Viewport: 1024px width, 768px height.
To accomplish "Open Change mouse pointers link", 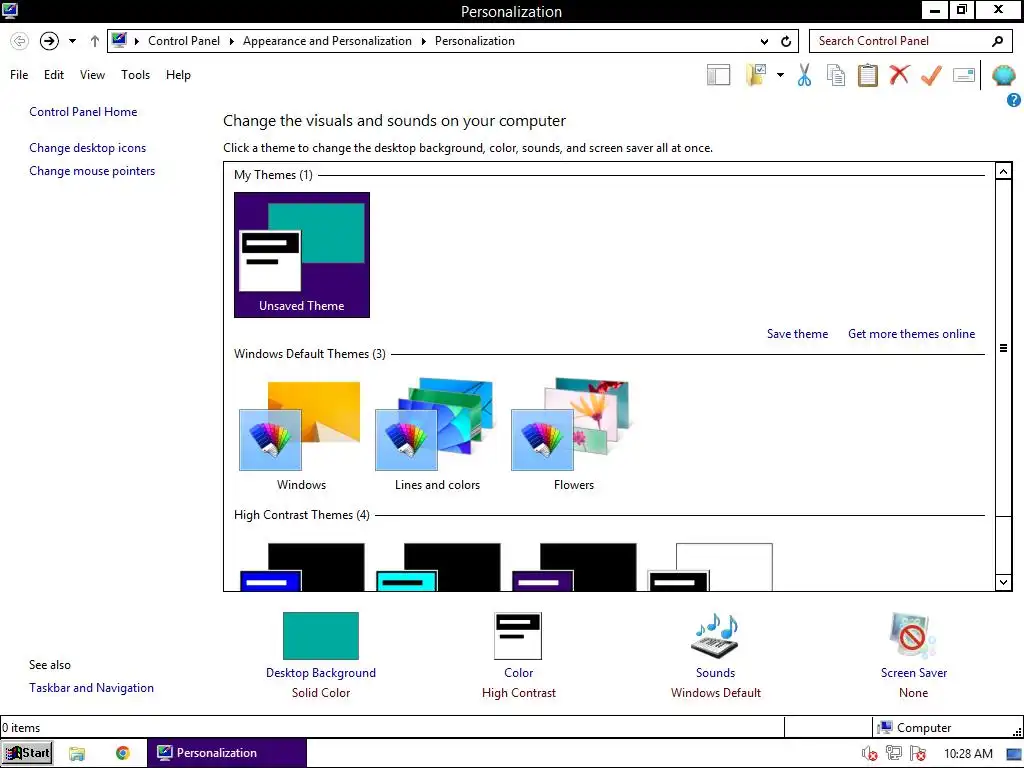I will (x=92, y=171).
